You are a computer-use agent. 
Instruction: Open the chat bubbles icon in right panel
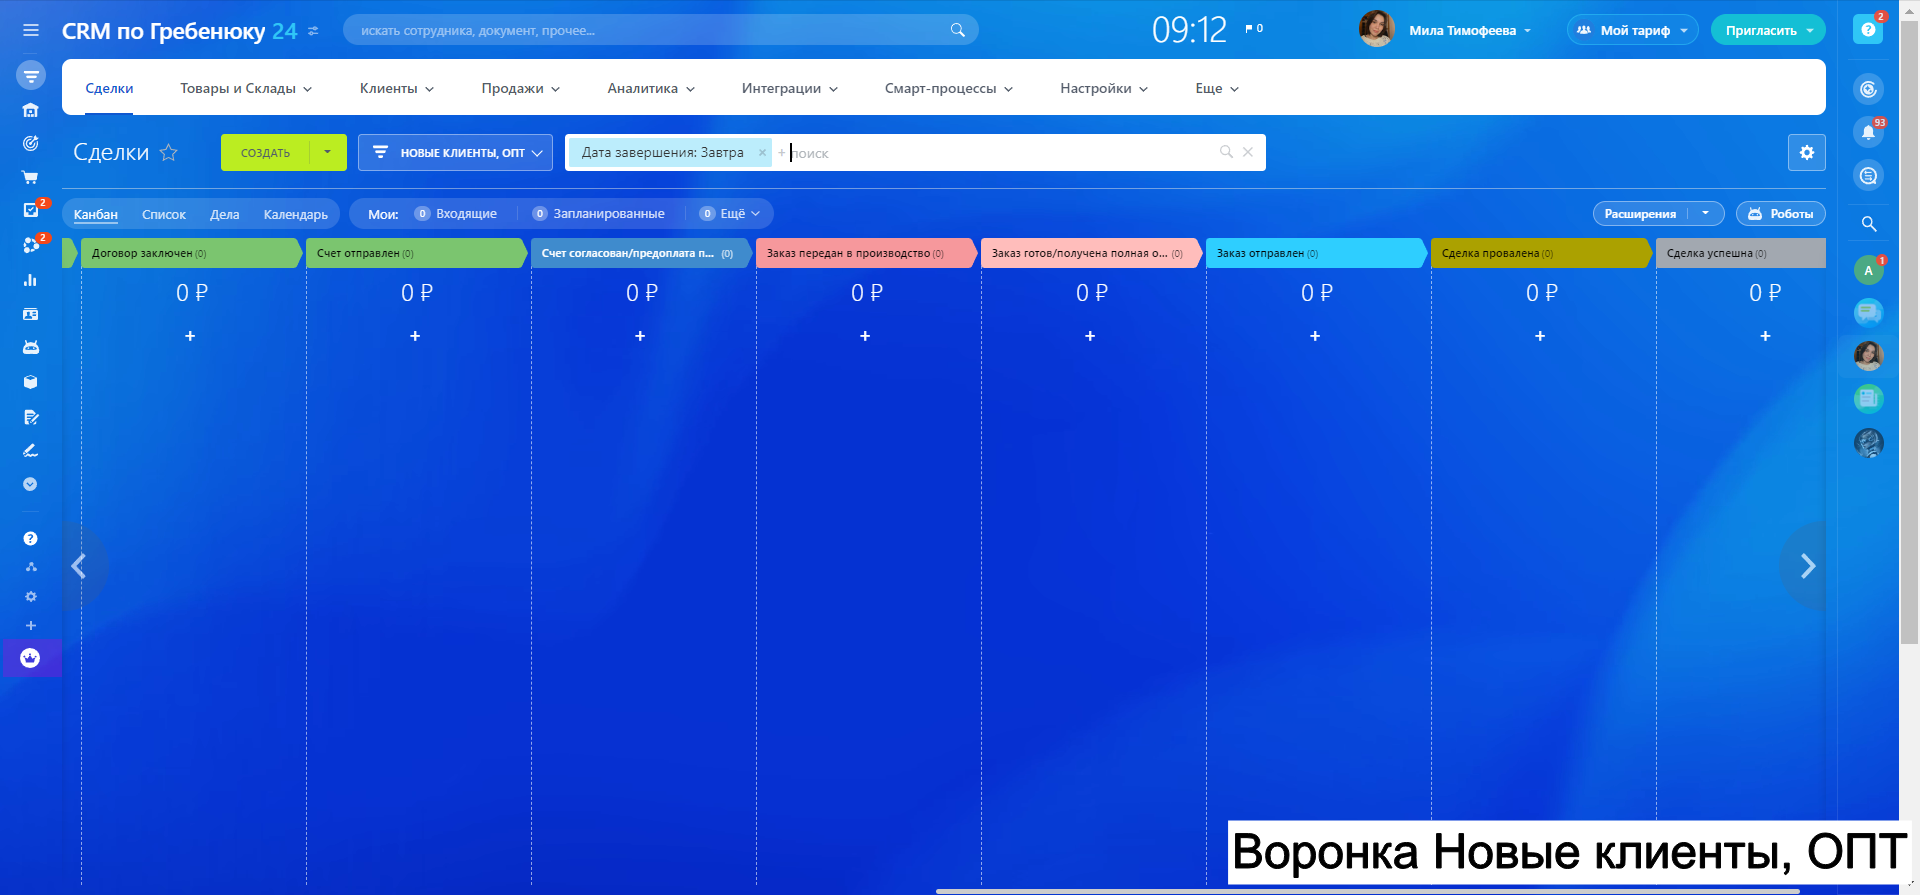coord(1868,313)
